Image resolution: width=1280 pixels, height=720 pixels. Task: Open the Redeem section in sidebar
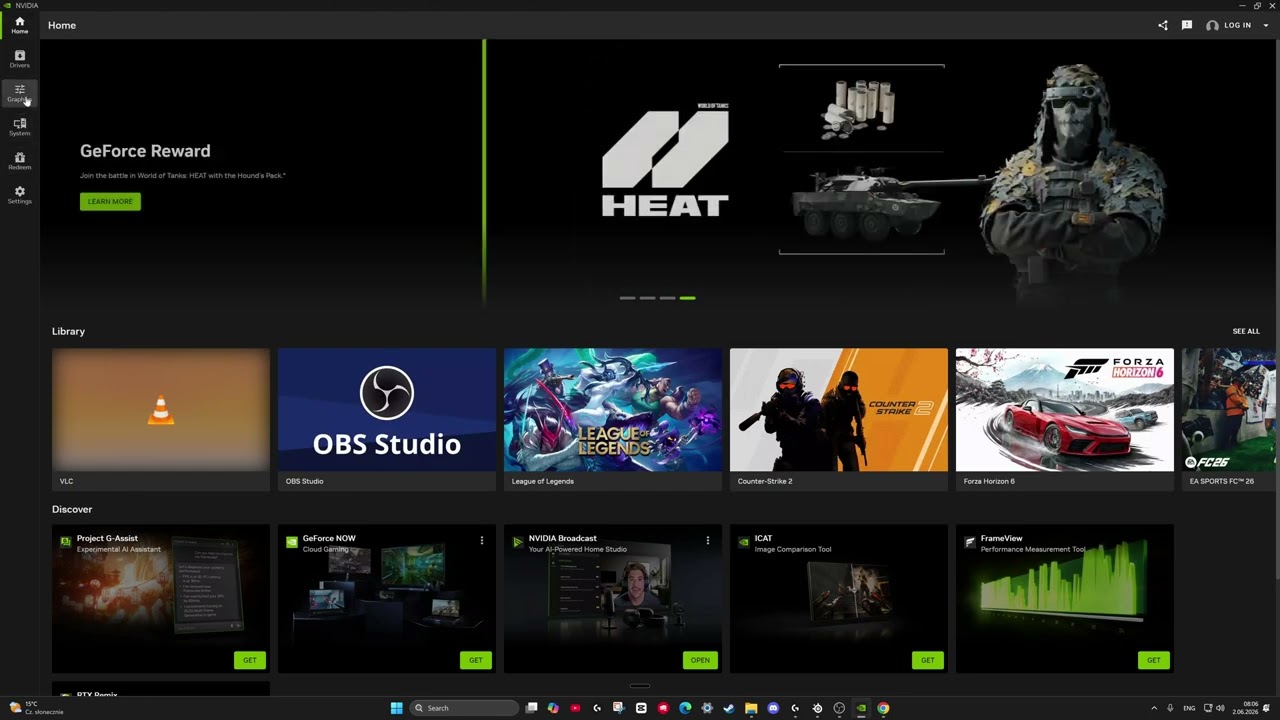click(x=19, y=161)
